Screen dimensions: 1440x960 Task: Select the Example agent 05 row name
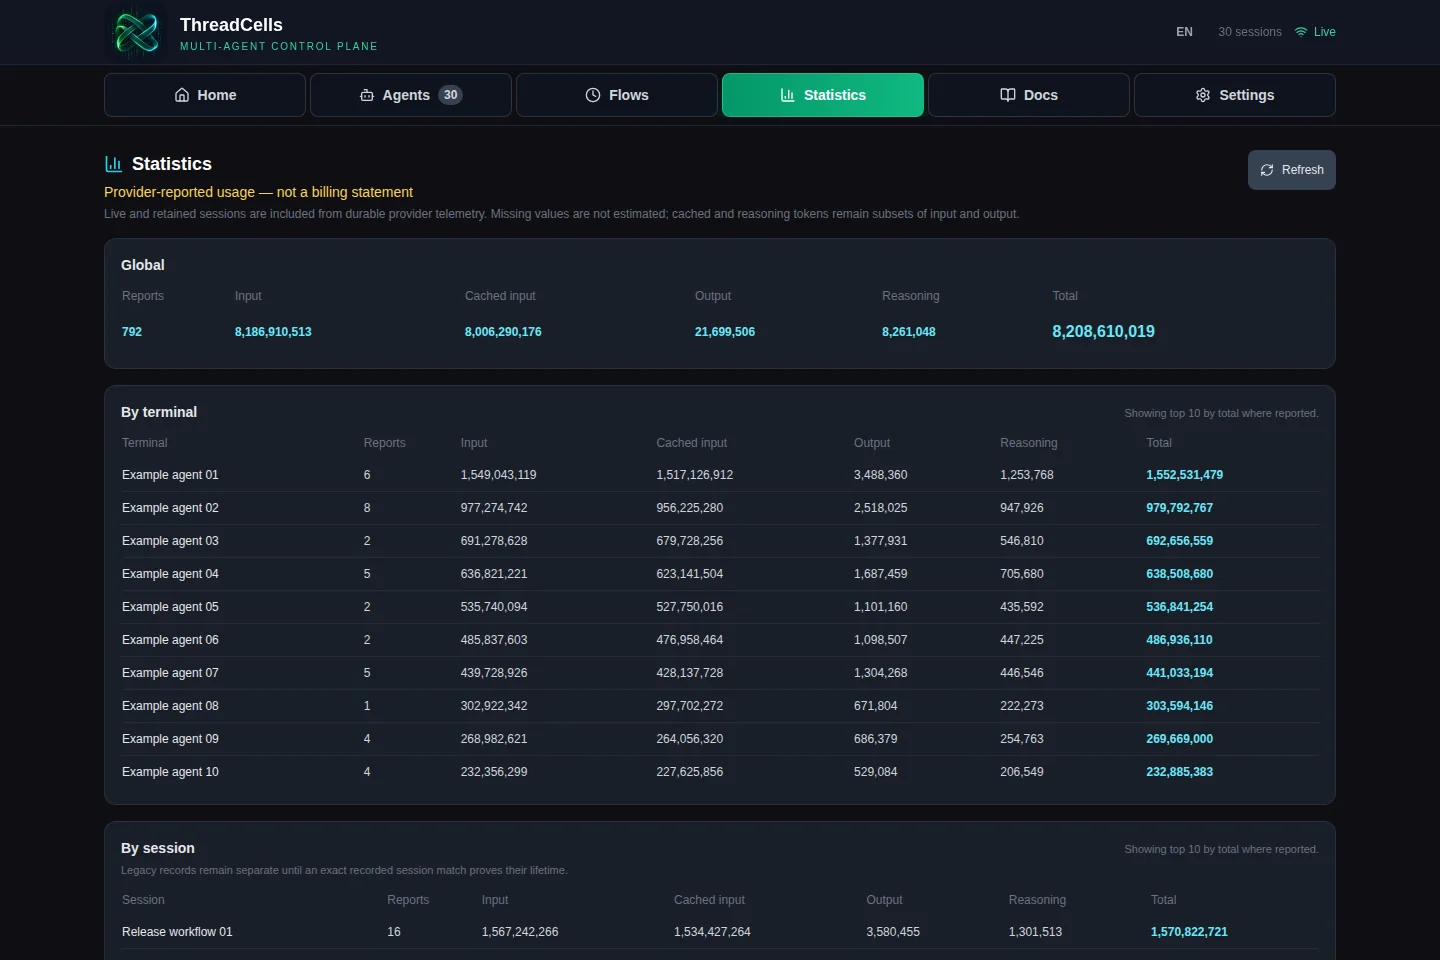click(170, 607)
